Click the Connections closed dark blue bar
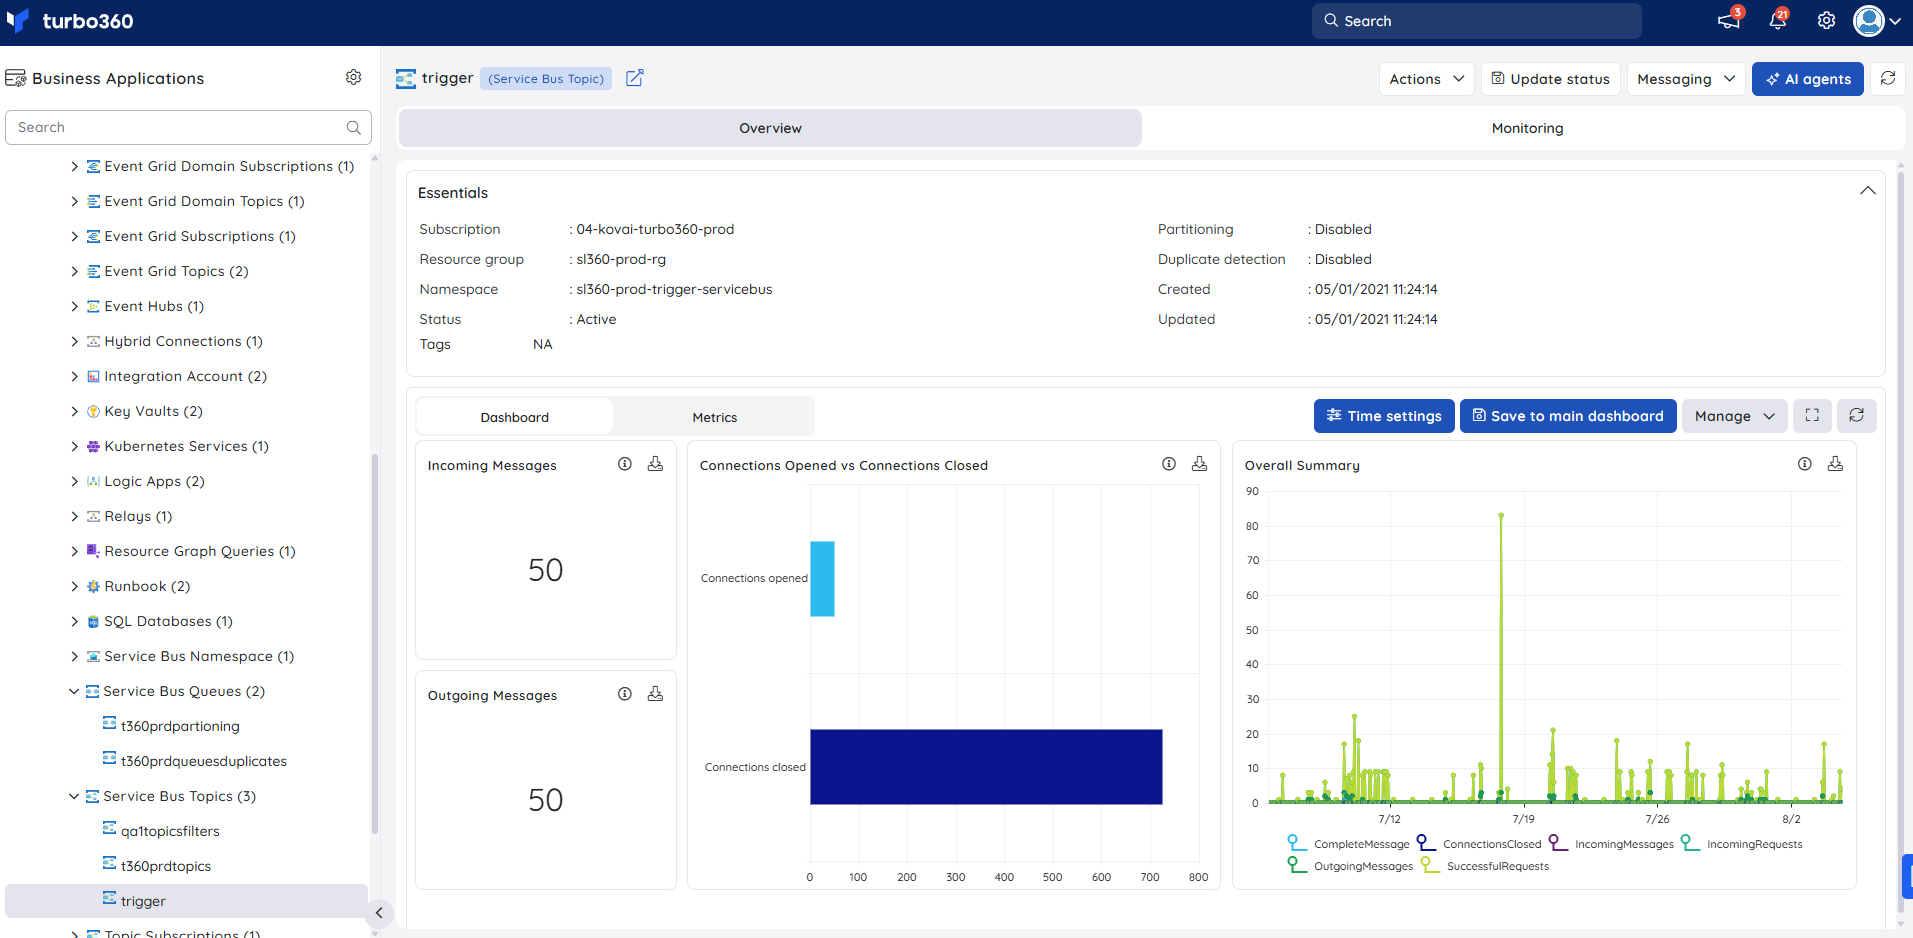 tap(986, 767)
